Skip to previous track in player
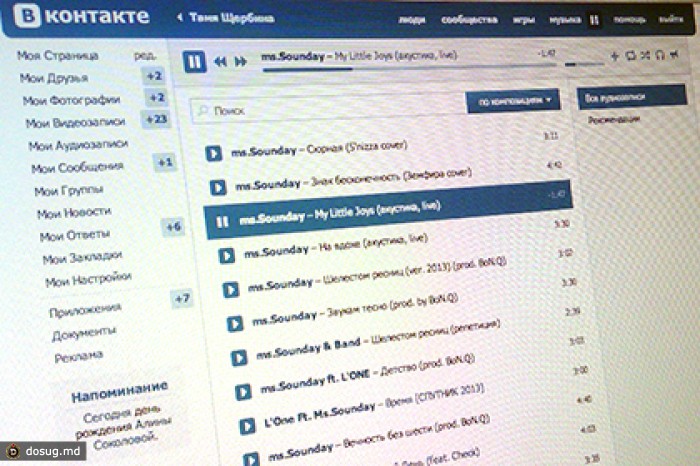 (x=220, y=62)
